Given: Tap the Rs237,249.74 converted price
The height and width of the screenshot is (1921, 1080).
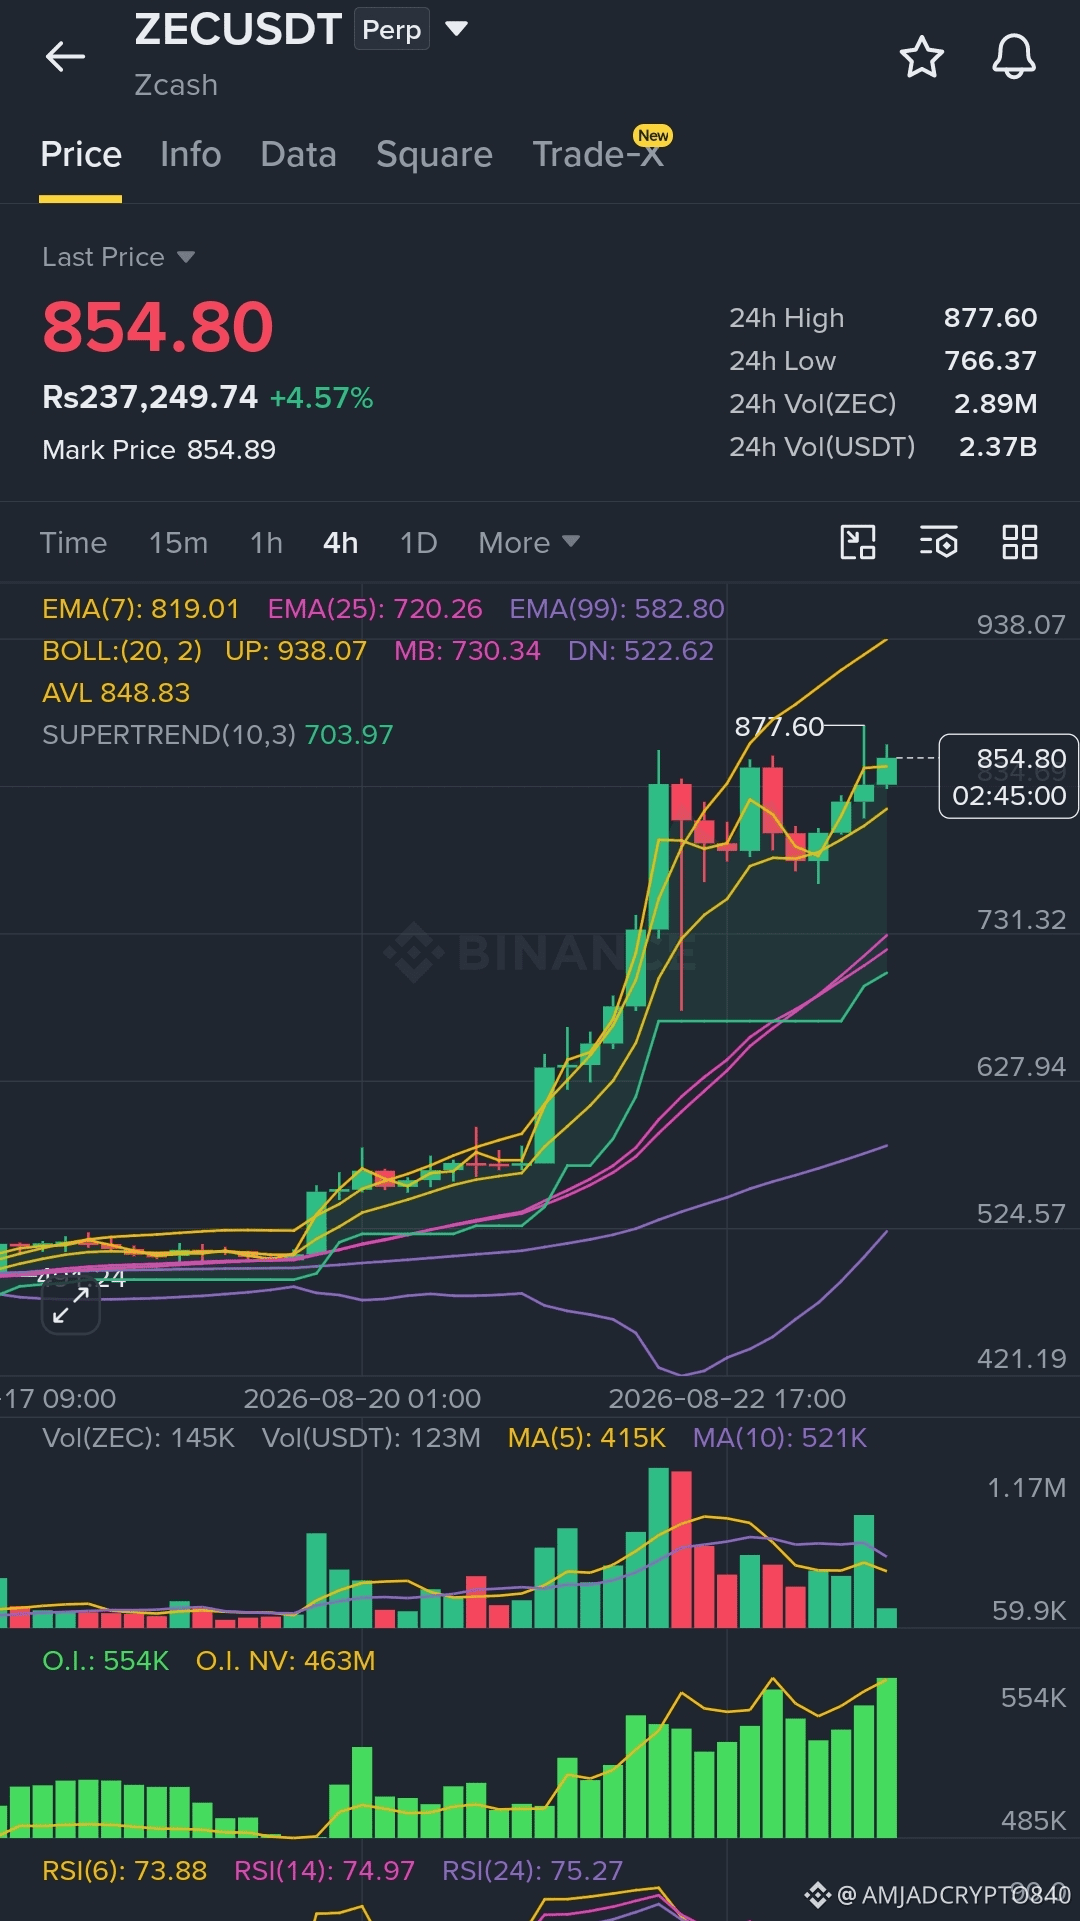Looking at the screenshot, I should tap(150, 397).
